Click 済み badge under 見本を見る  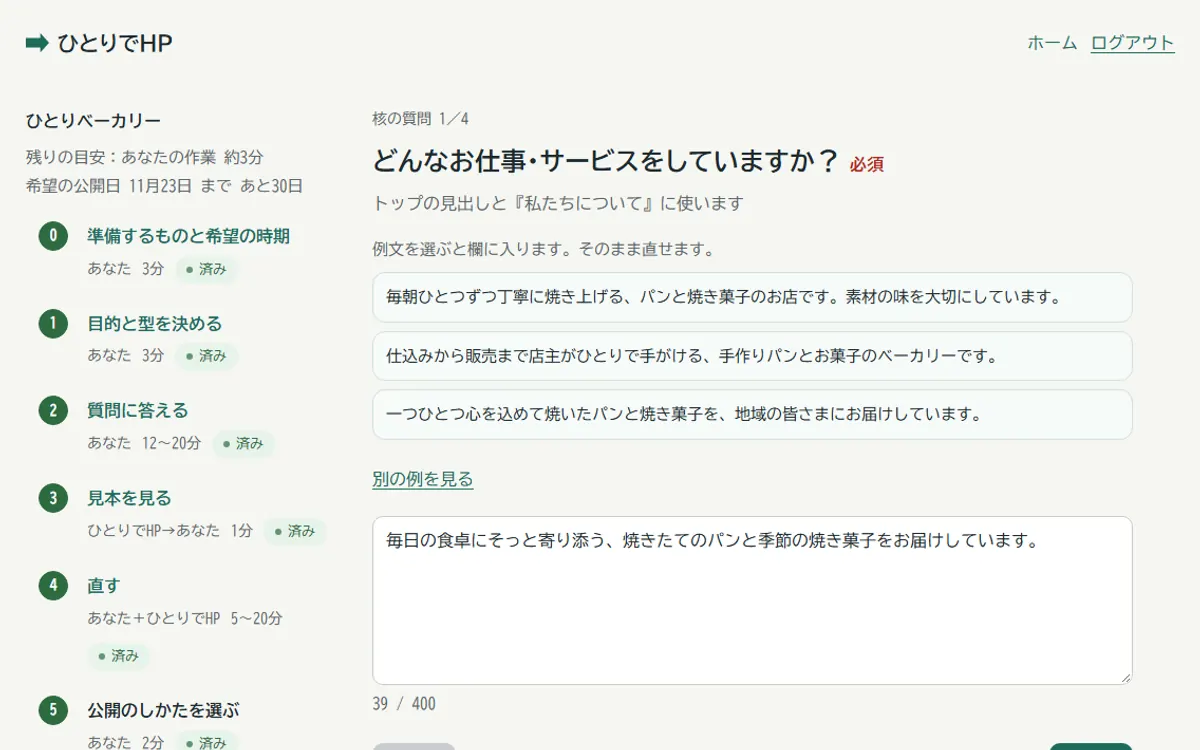coord(295,531)
